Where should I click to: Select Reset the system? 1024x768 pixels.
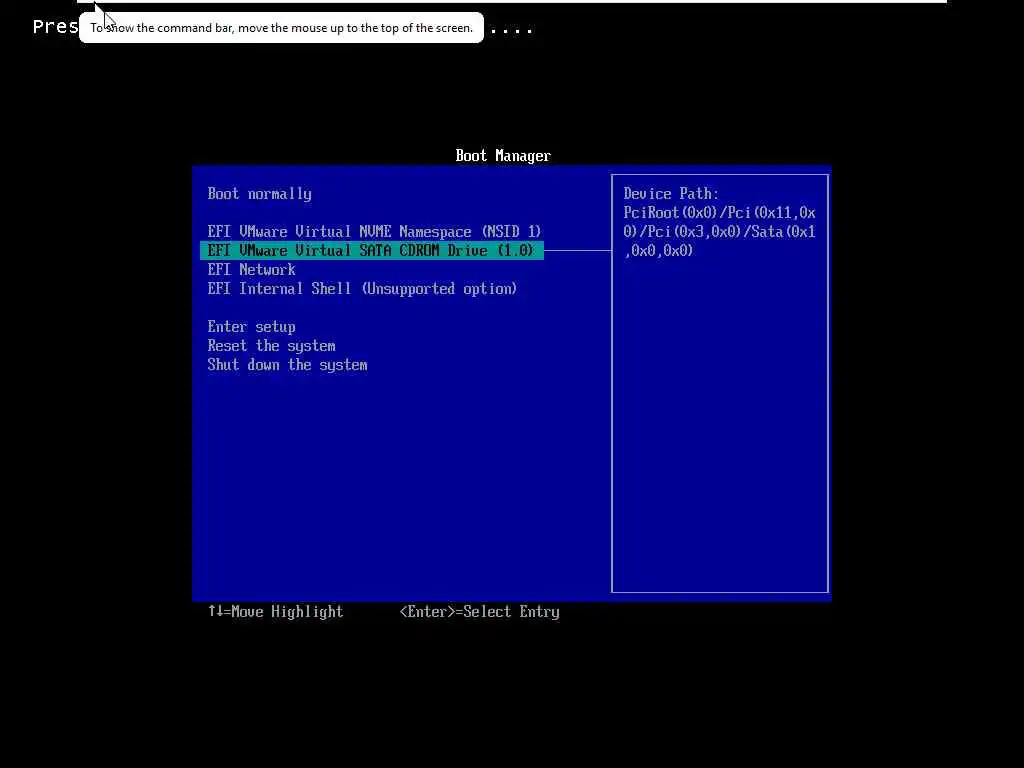click(272, 346)
